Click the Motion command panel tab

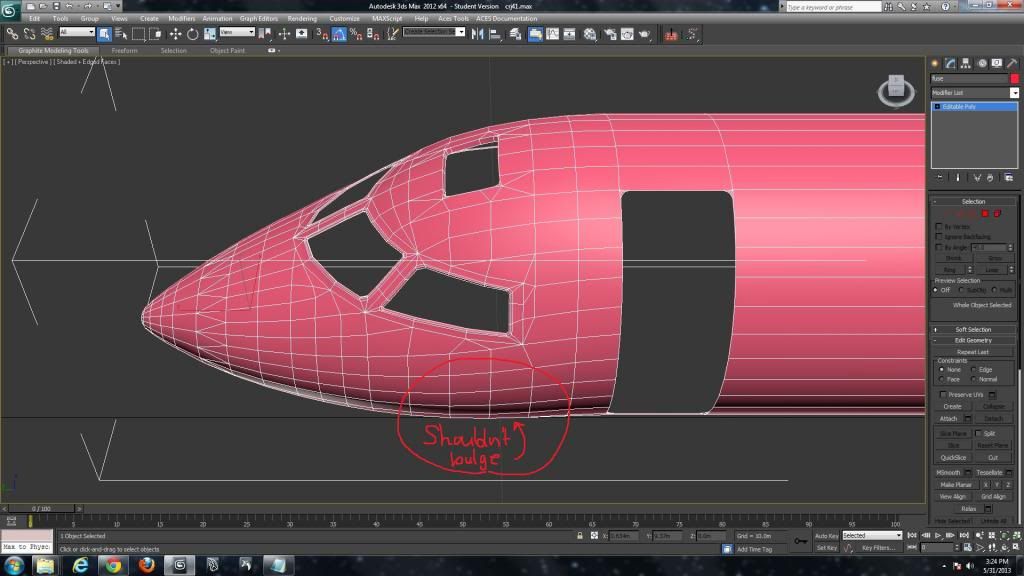pos(983,63)
